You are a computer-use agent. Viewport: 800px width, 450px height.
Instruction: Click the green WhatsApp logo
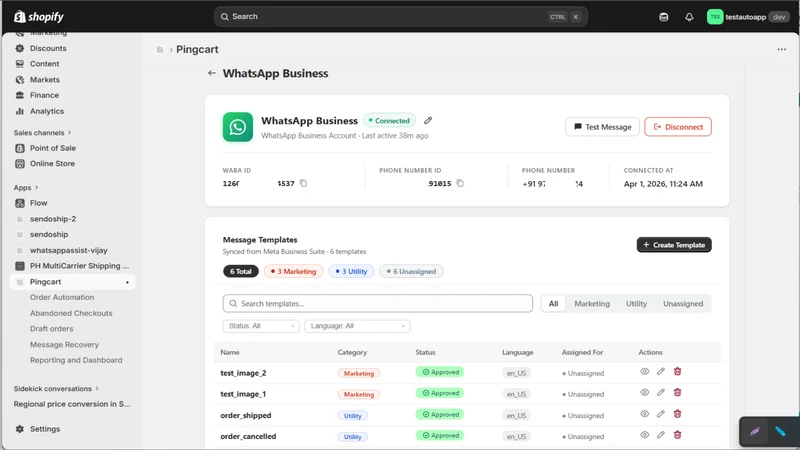[x=237, y=127]
